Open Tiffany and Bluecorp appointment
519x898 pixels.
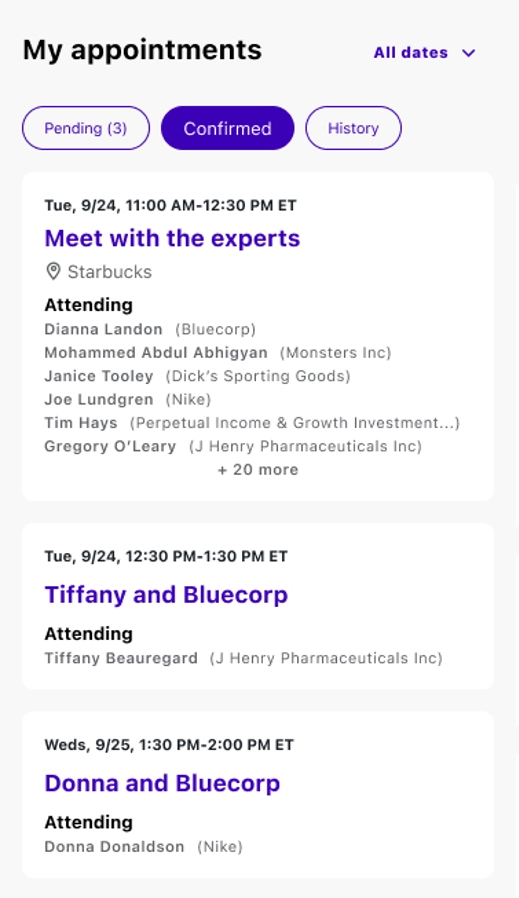166,594
